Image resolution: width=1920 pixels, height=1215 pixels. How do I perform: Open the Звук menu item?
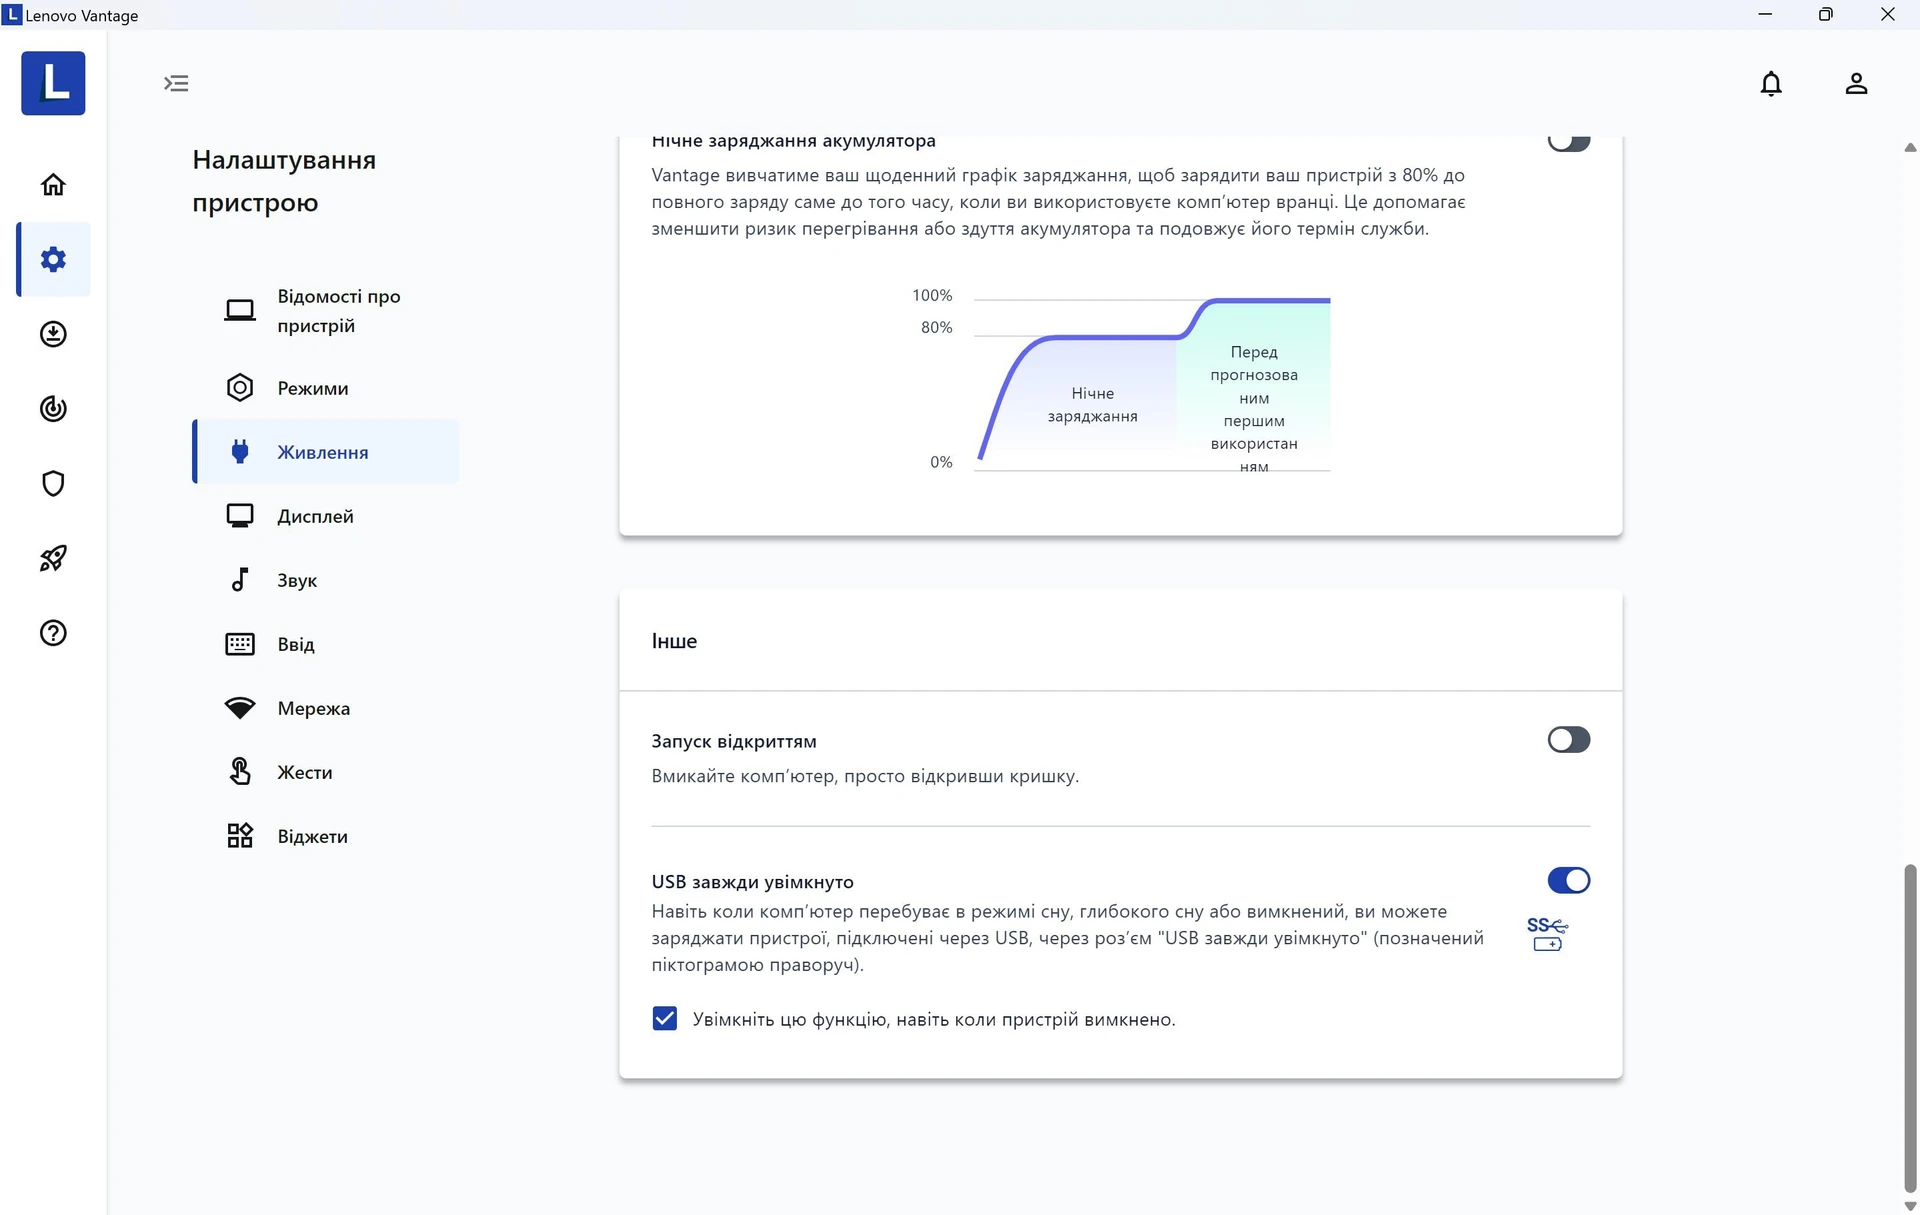(x=326, y=580)
